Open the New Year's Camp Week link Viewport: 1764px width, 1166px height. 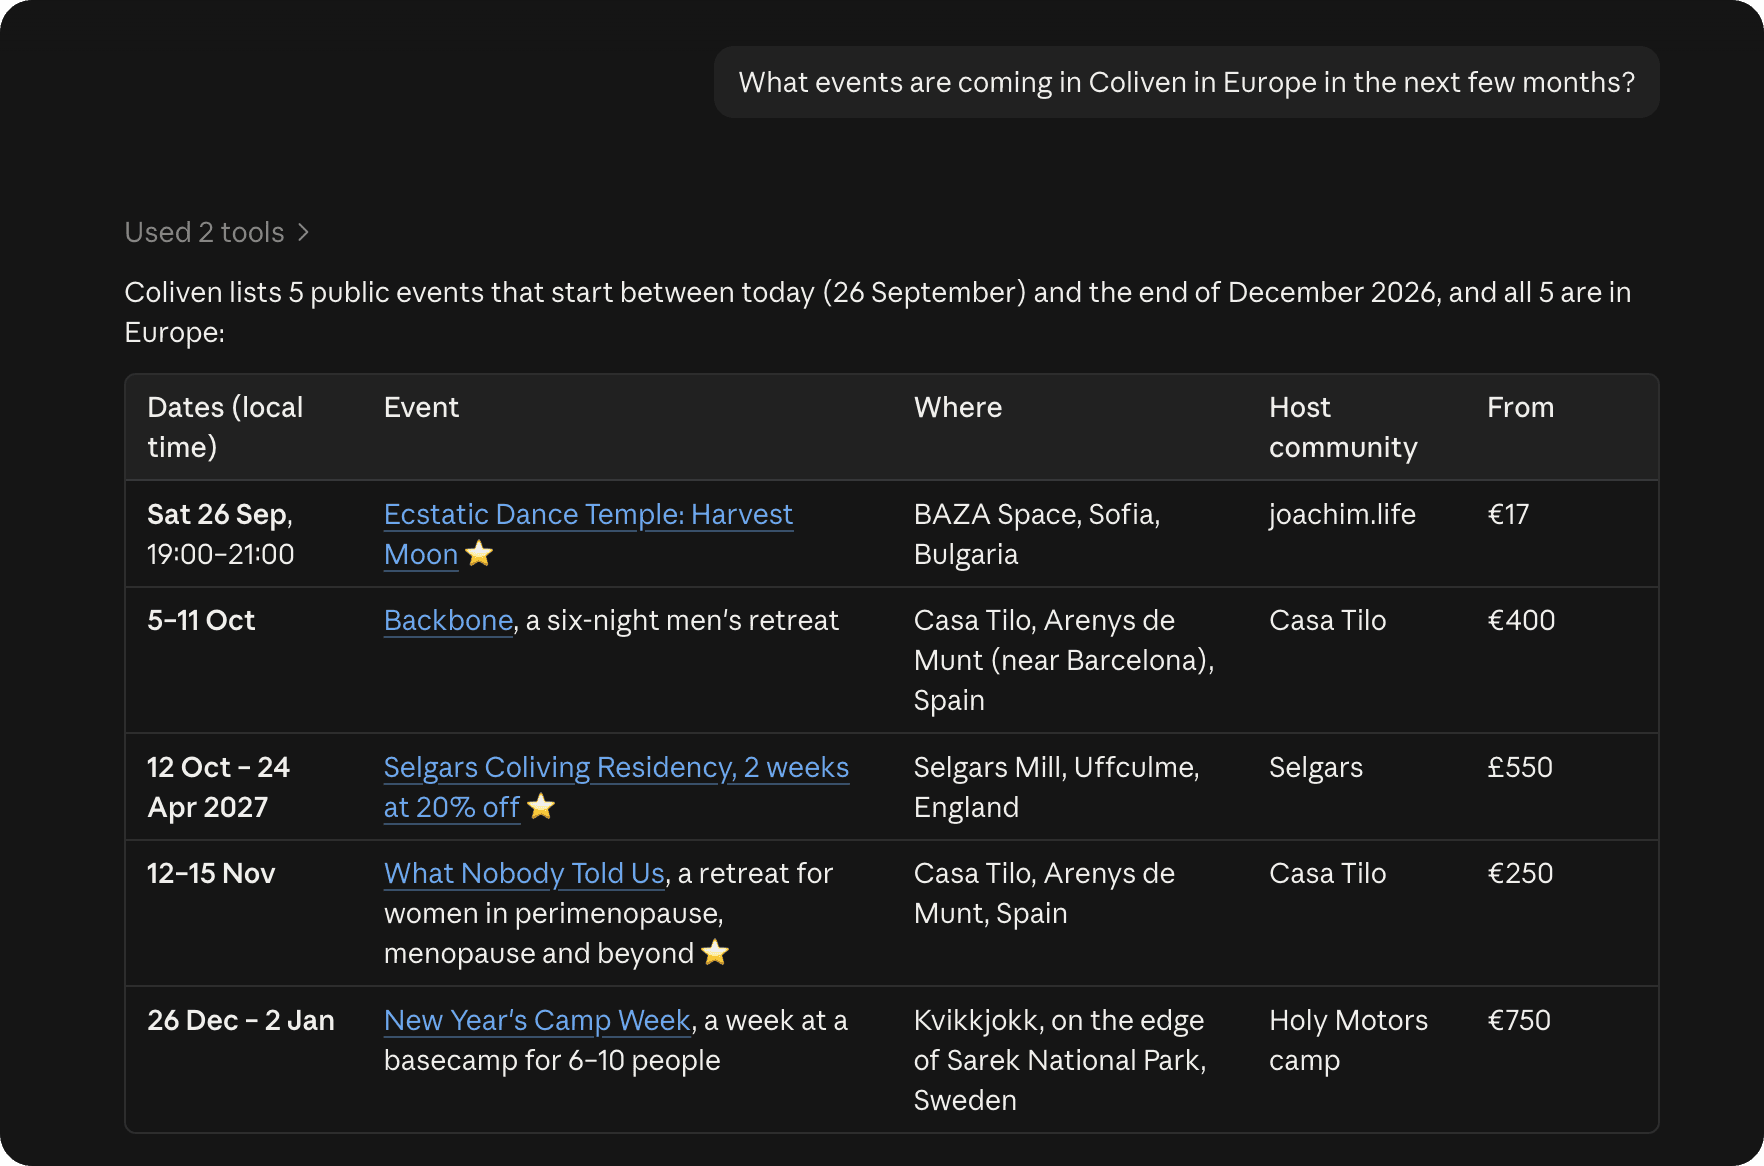coord(537,1020)
